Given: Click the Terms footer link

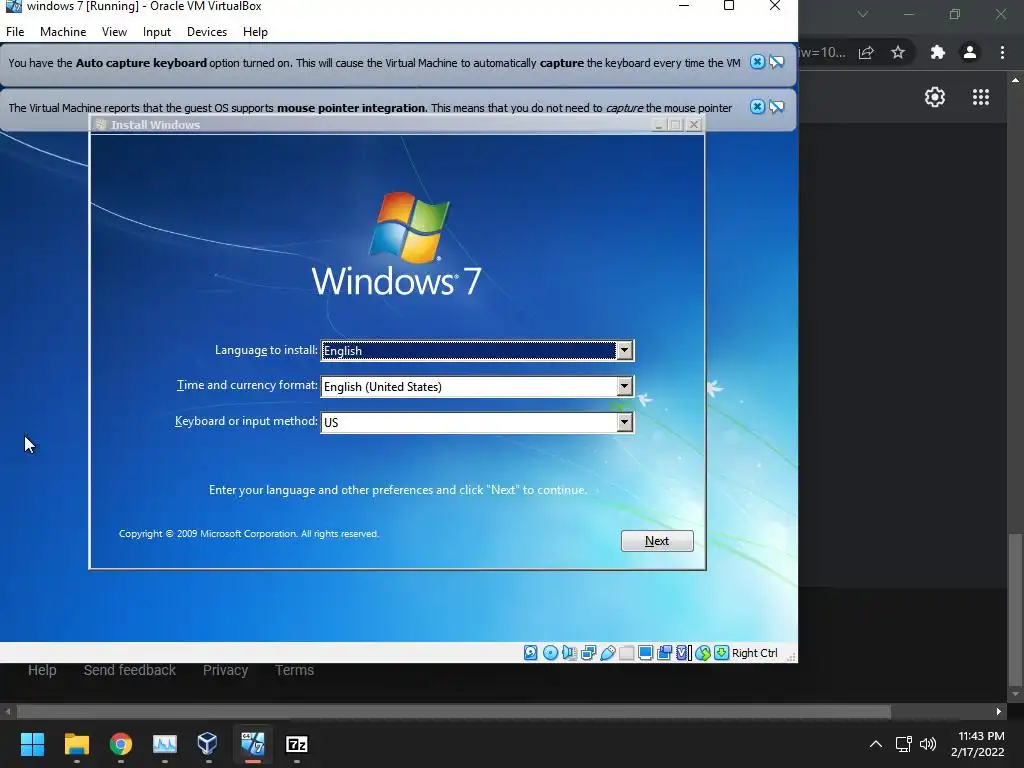Looking at the screenshot, I should coord(295,670).
